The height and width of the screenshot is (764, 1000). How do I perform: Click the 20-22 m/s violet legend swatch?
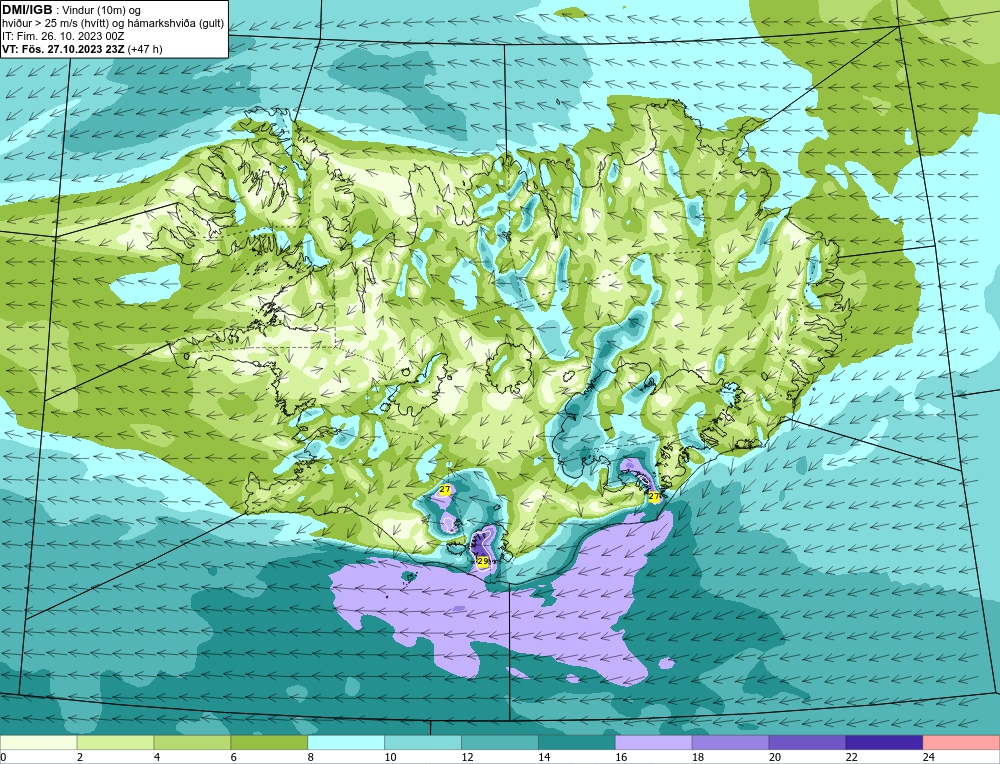(807, 743)
